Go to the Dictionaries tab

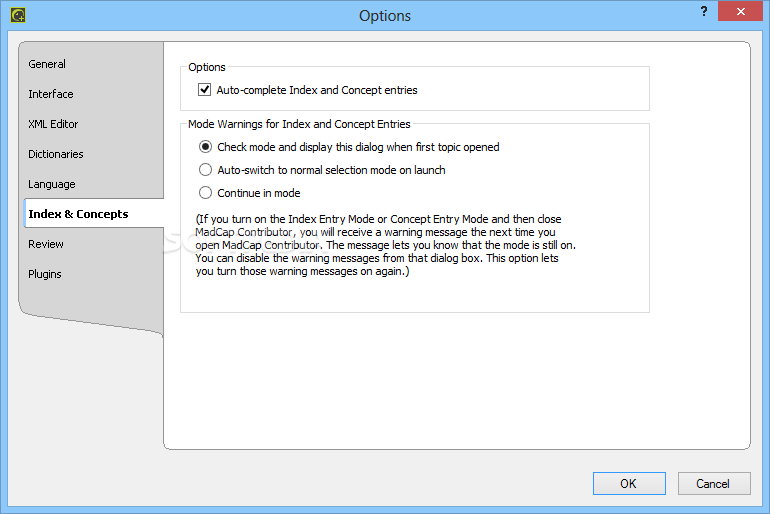tap(55, 154)
